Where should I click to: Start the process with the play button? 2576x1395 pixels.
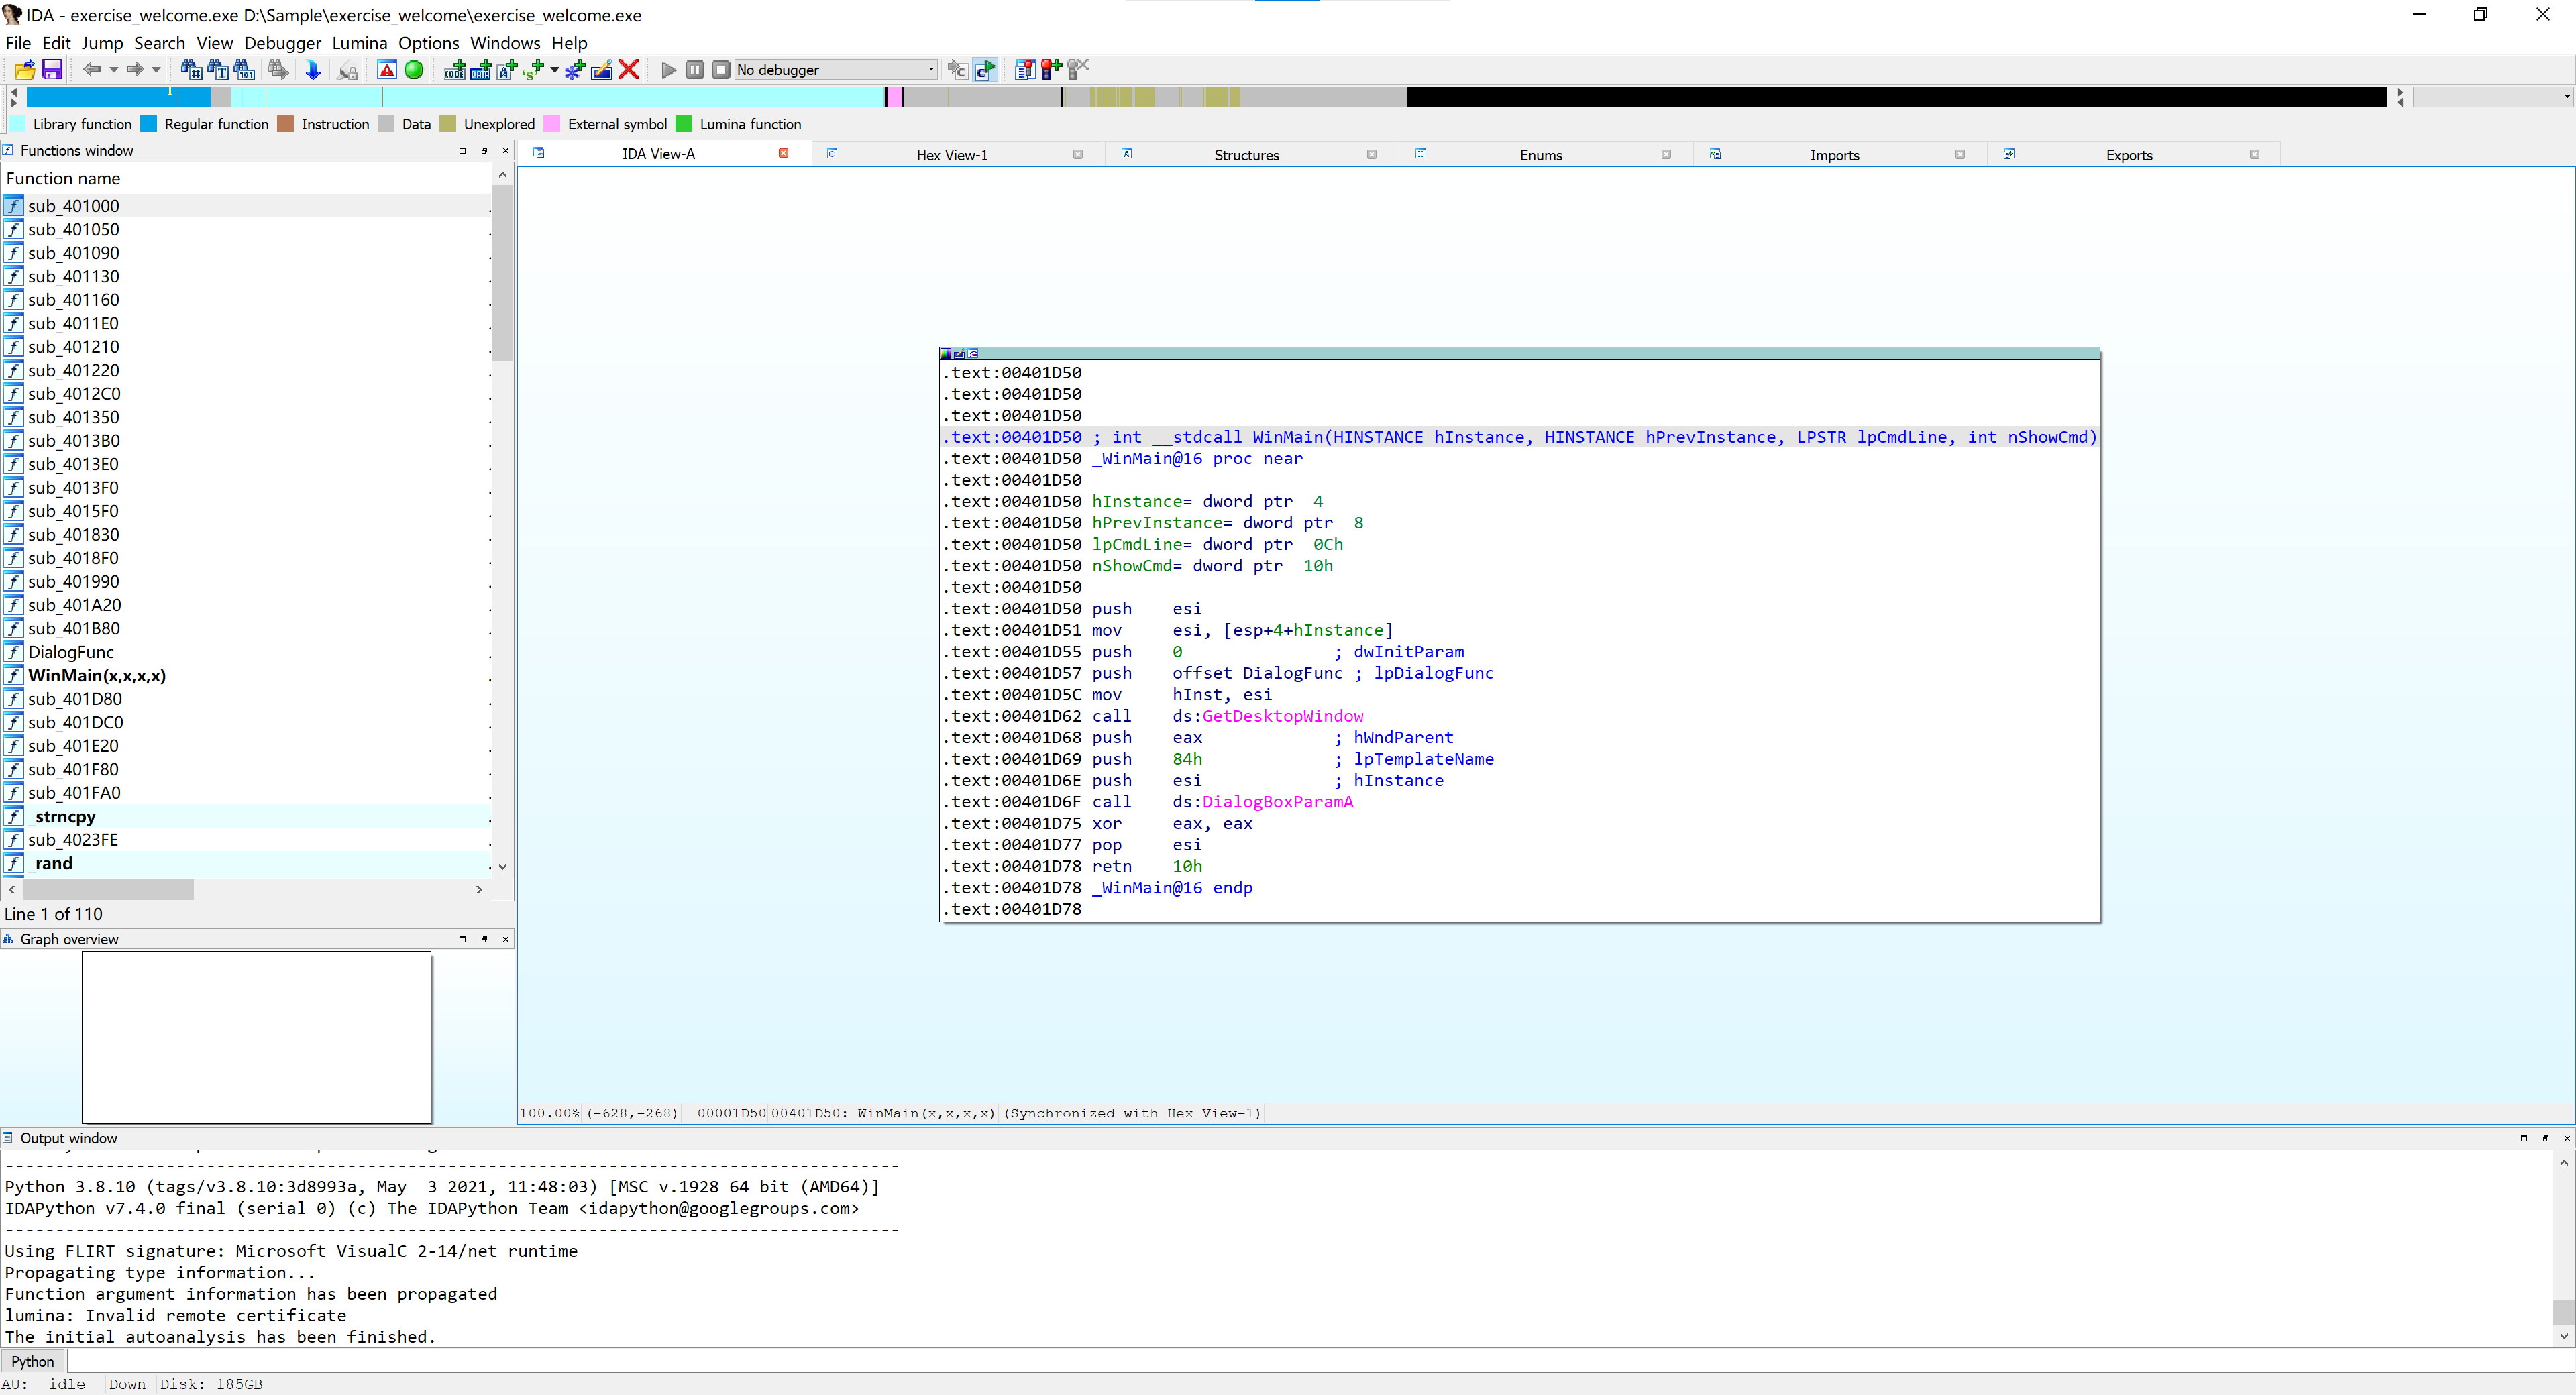[x=669, y=69]
